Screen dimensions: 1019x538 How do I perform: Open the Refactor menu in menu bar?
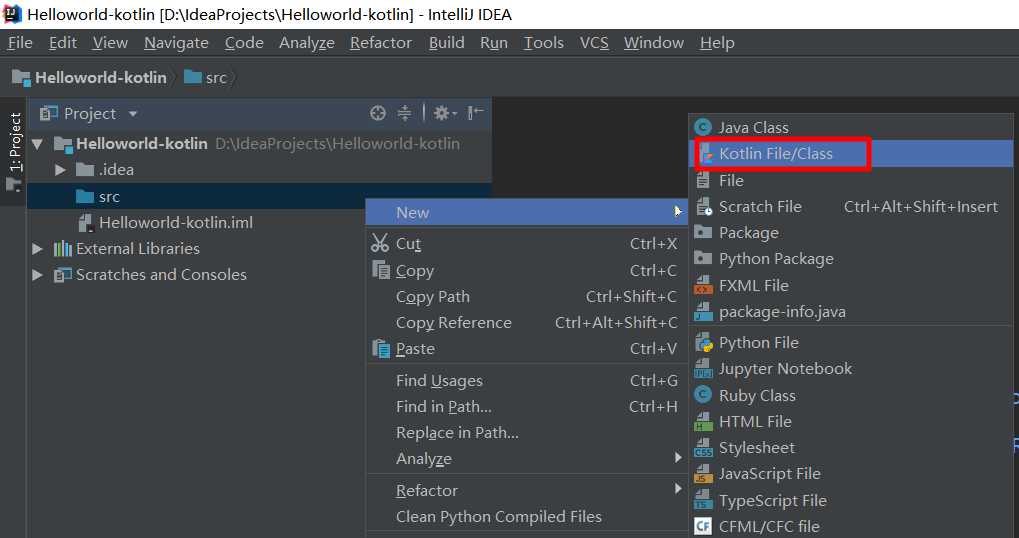coord(381,43)
